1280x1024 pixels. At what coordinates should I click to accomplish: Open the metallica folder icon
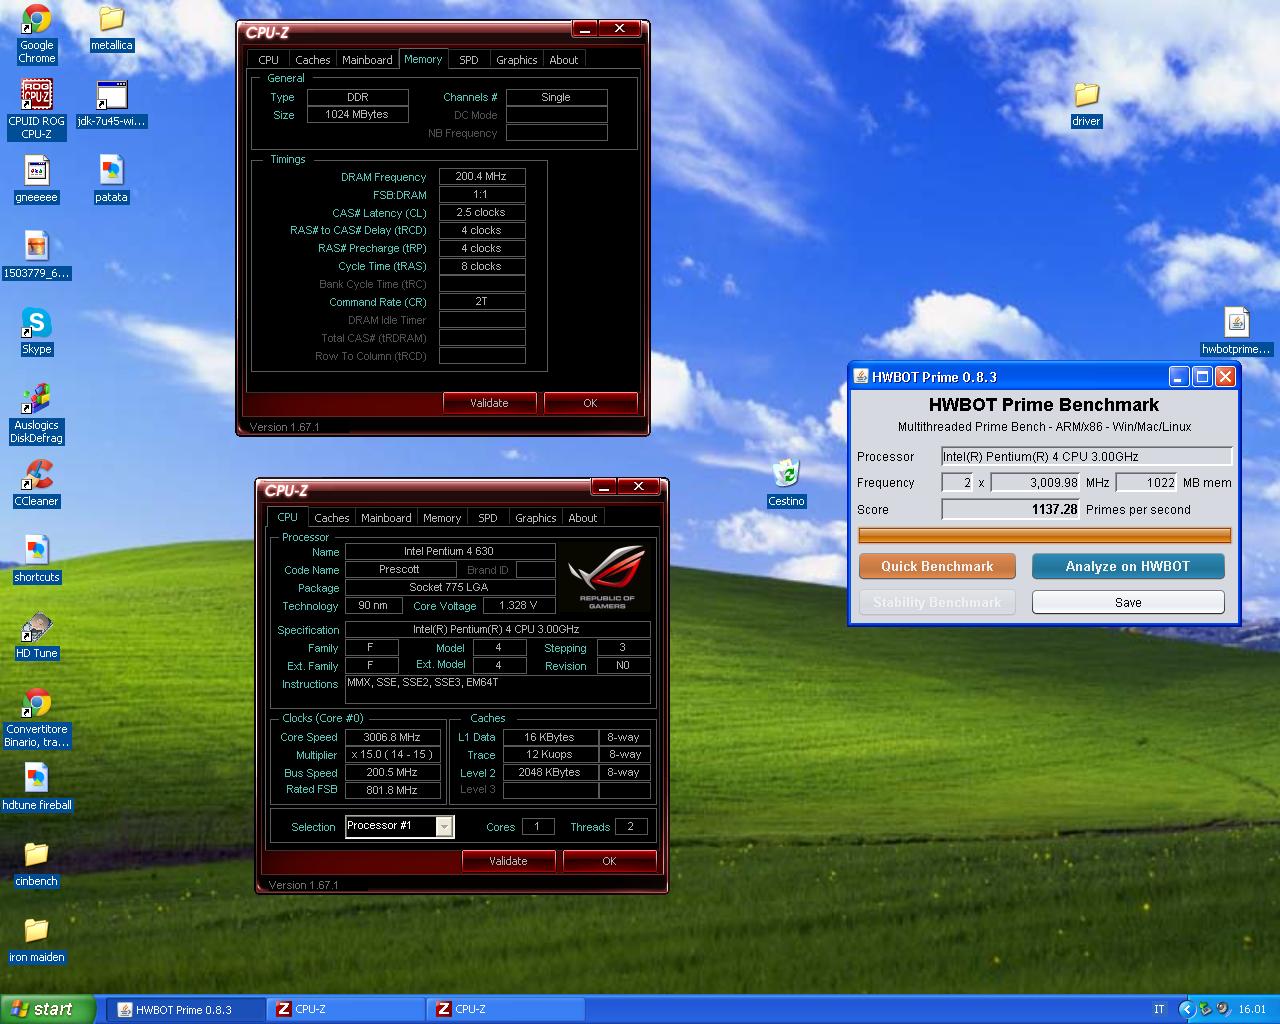pos(111,28)
